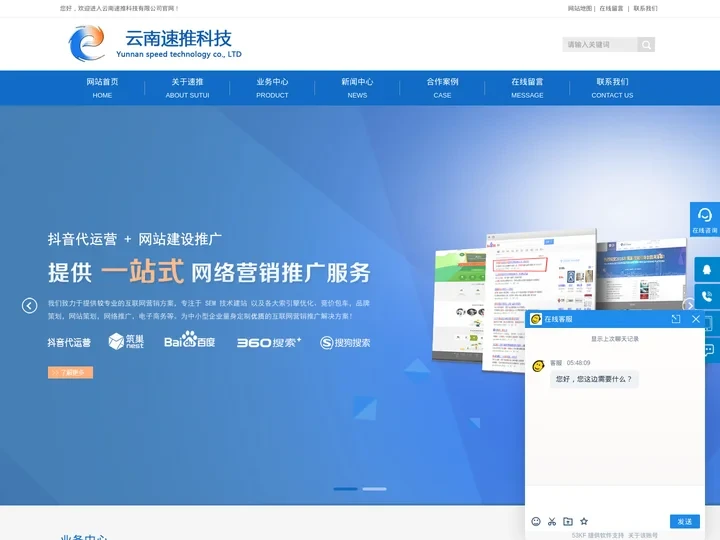Click the 搜狗搜索 logo in banner
The height and width of the screenshot is (540, 720).
[x=345, y=343]
